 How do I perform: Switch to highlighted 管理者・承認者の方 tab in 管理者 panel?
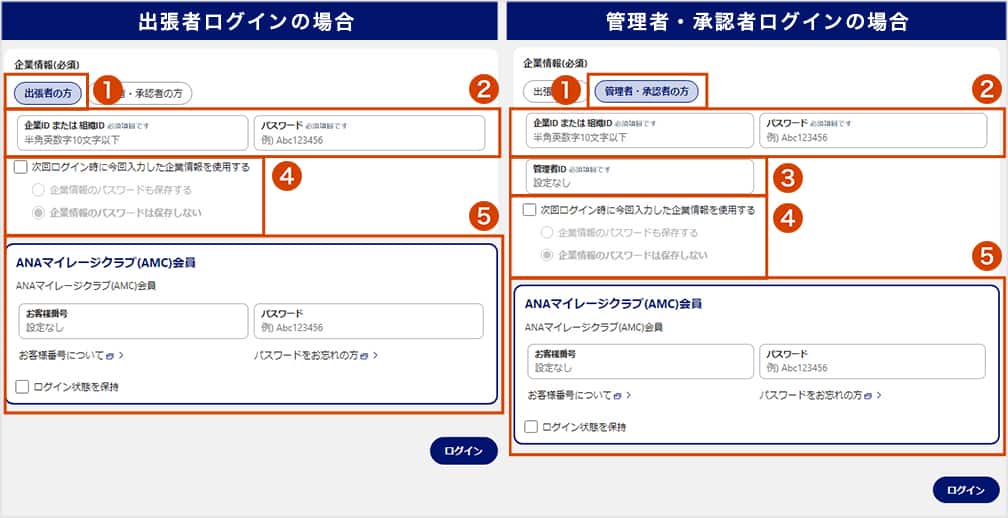646,91
